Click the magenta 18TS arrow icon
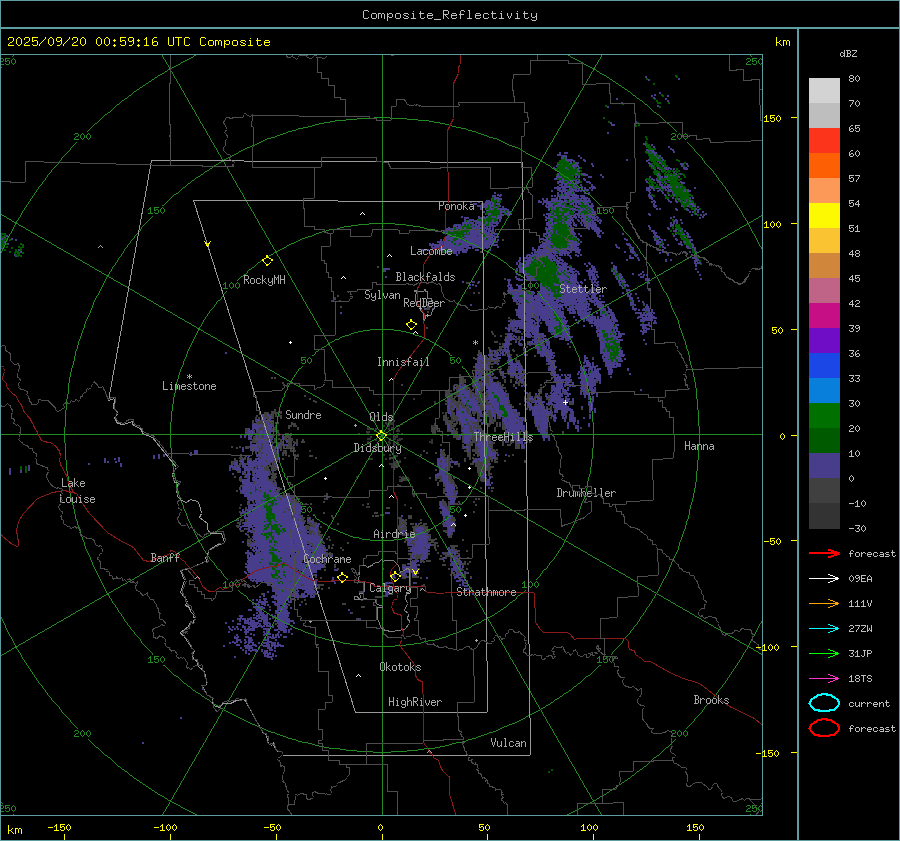 point(824,678)
